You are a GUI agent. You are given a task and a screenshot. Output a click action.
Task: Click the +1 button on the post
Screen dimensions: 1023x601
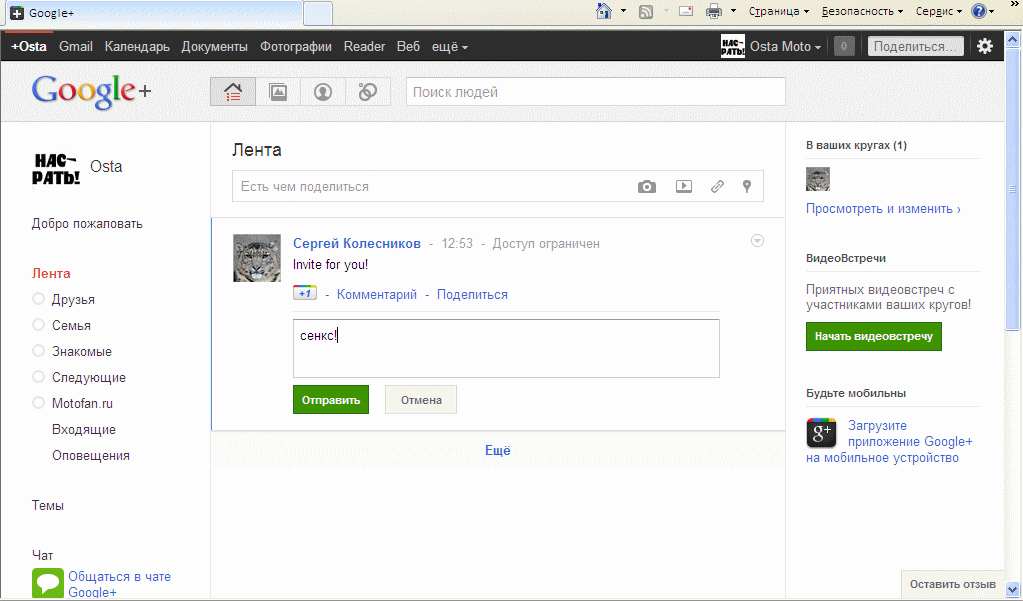click(x=305, y=293)
